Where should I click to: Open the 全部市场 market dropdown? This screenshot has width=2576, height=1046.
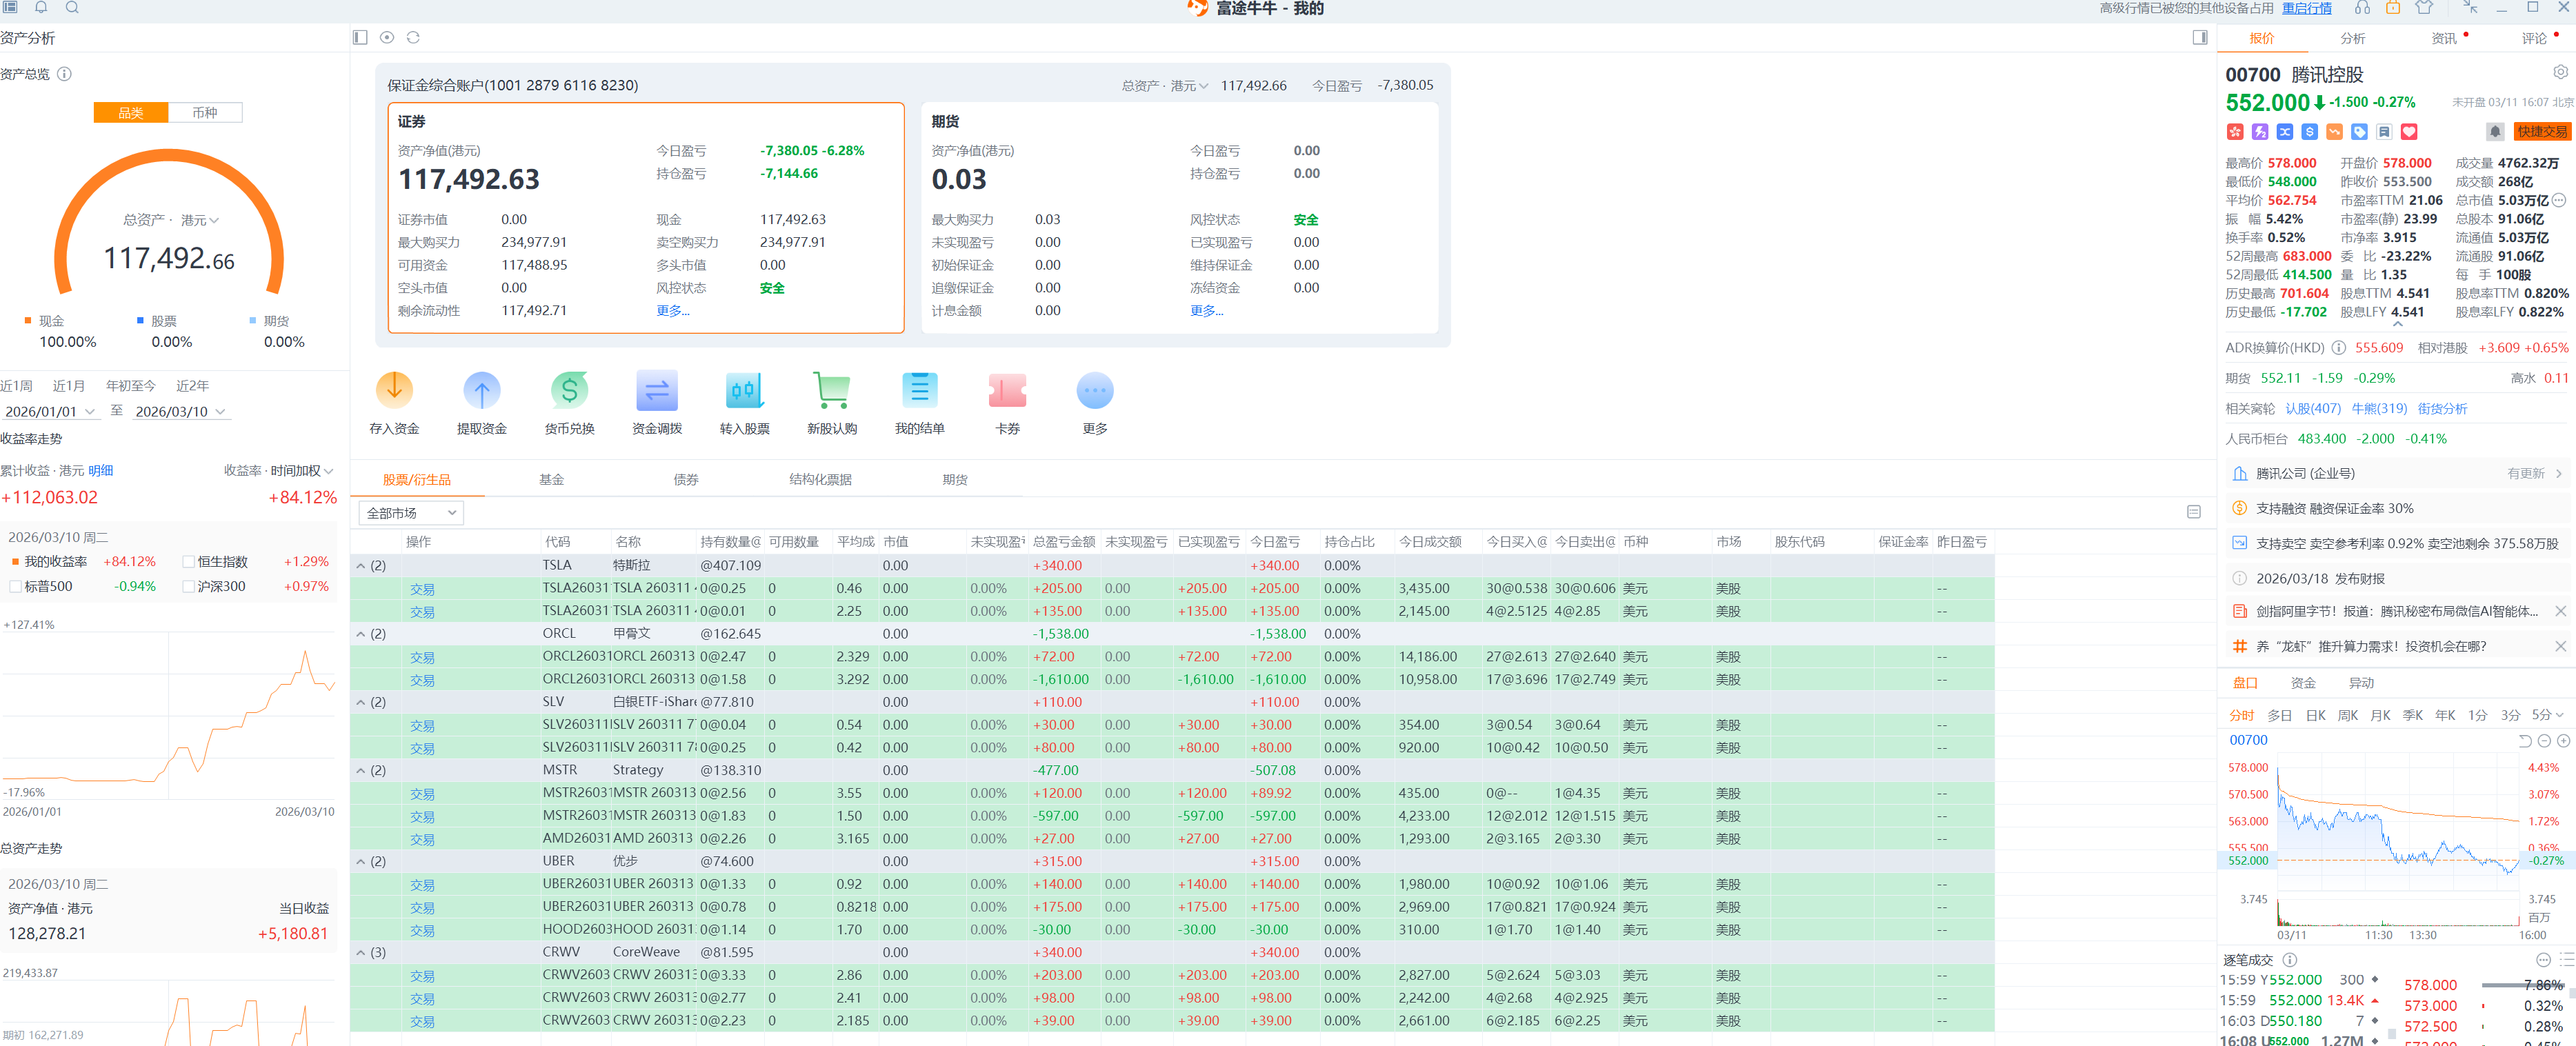click(411, 513)
